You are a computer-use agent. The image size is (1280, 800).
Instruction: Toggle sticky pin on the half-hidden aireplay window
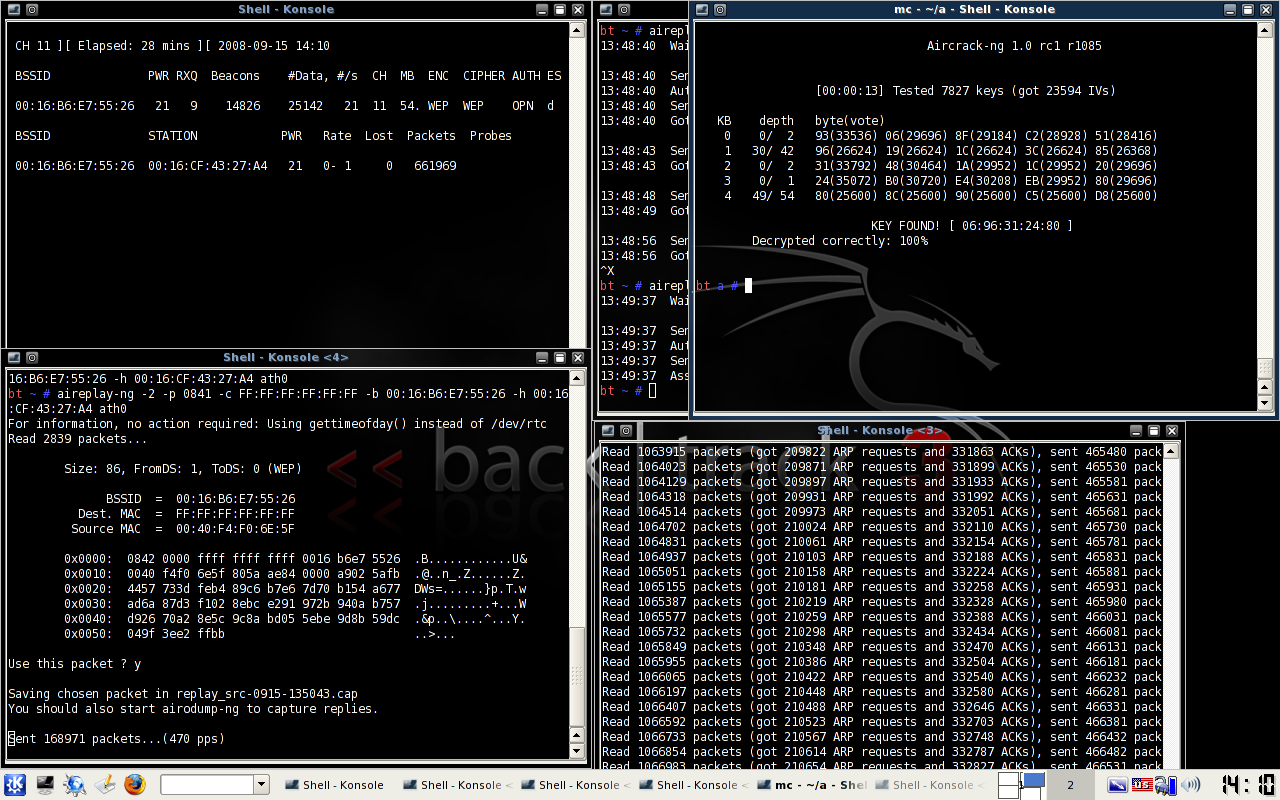625,9
